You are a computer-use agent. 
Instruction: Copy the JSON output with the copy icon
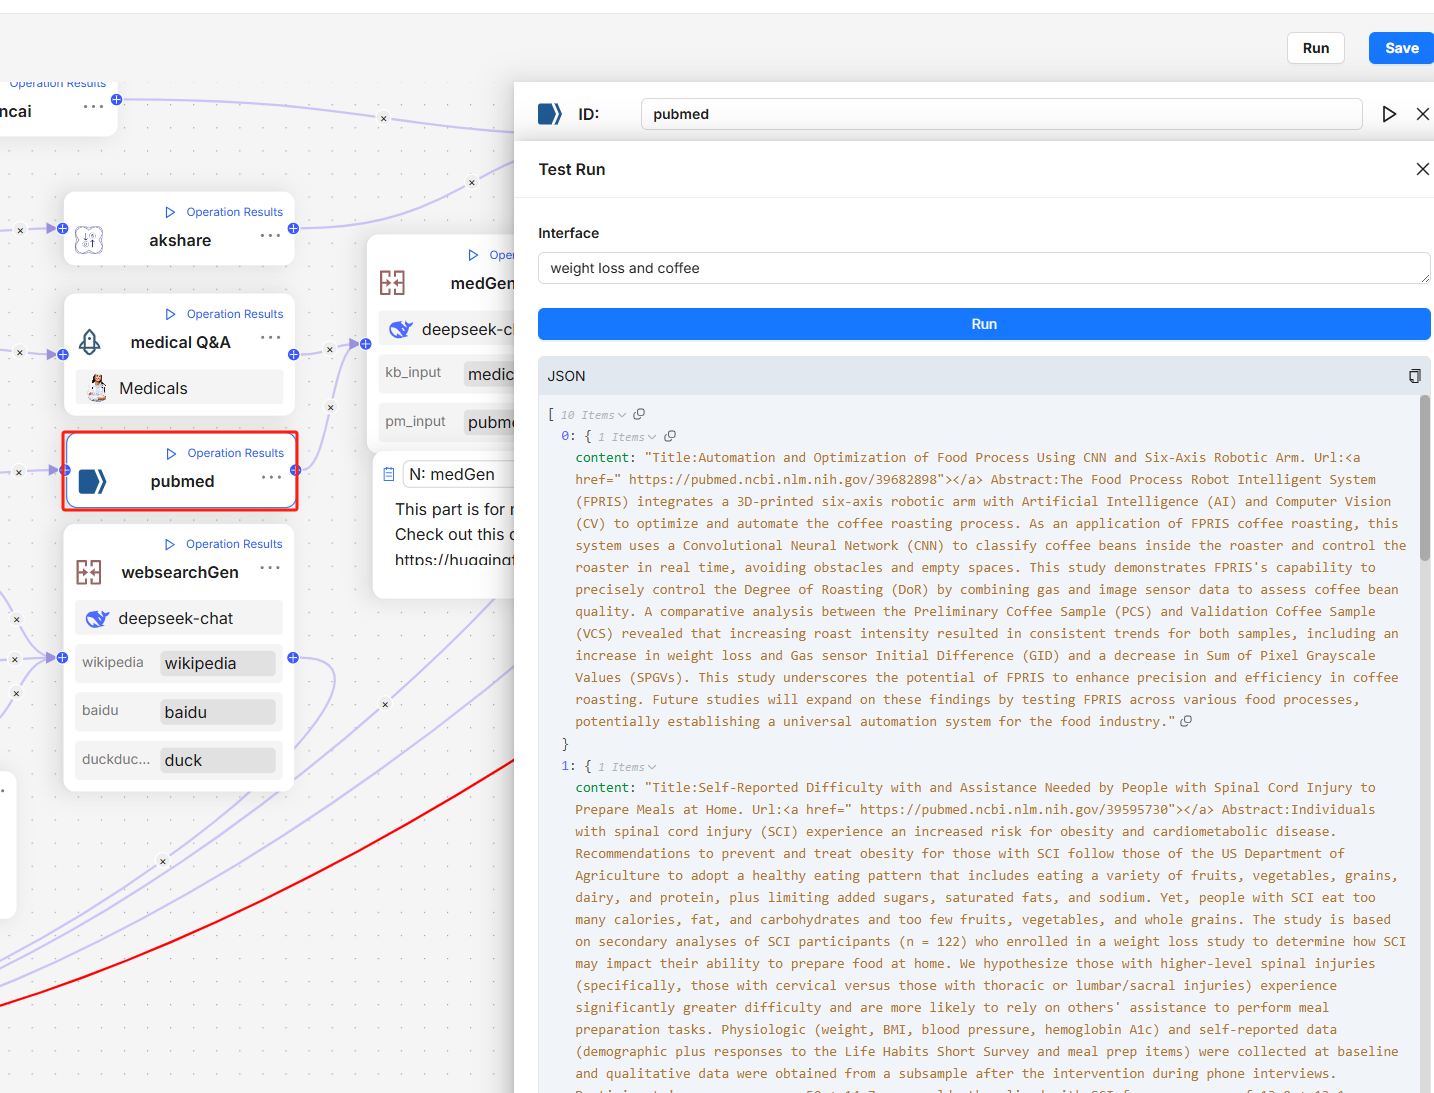(x=1414, y=376)
